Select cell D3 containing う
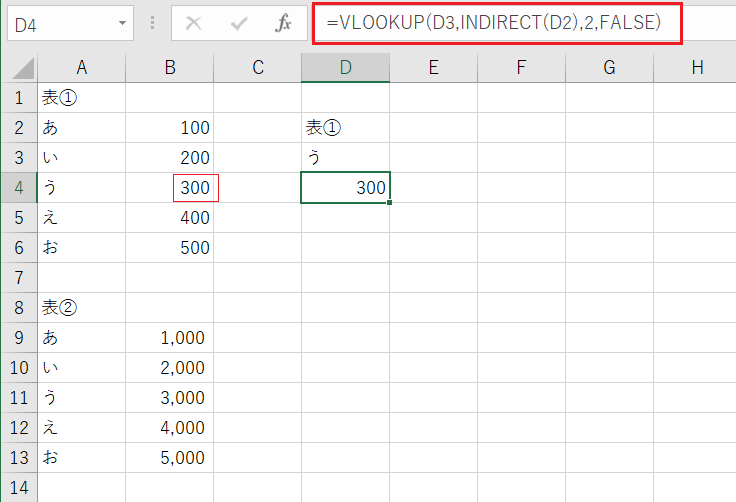 click(x=345, y=158)
